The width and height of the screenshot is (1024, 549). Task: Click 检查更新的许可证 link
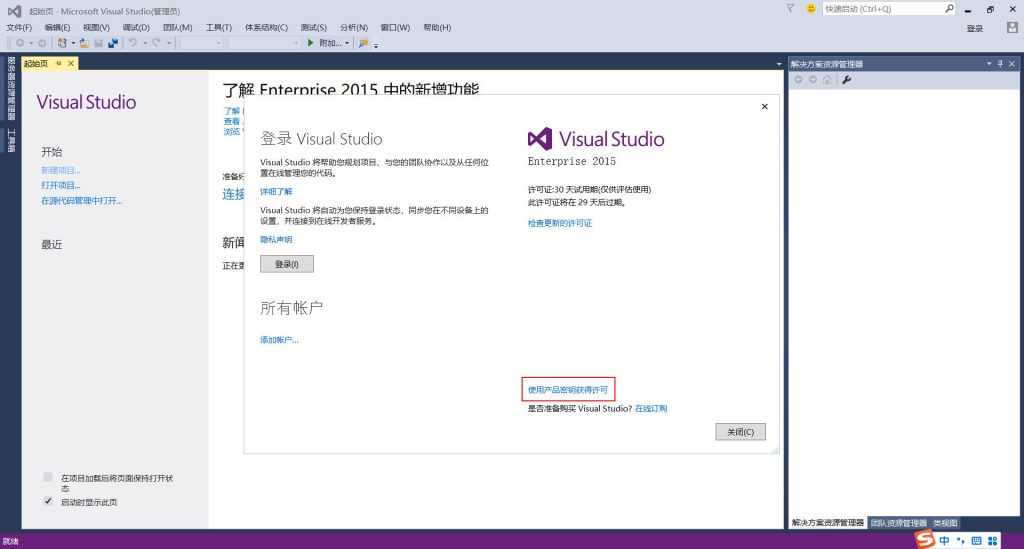(560, 223)
